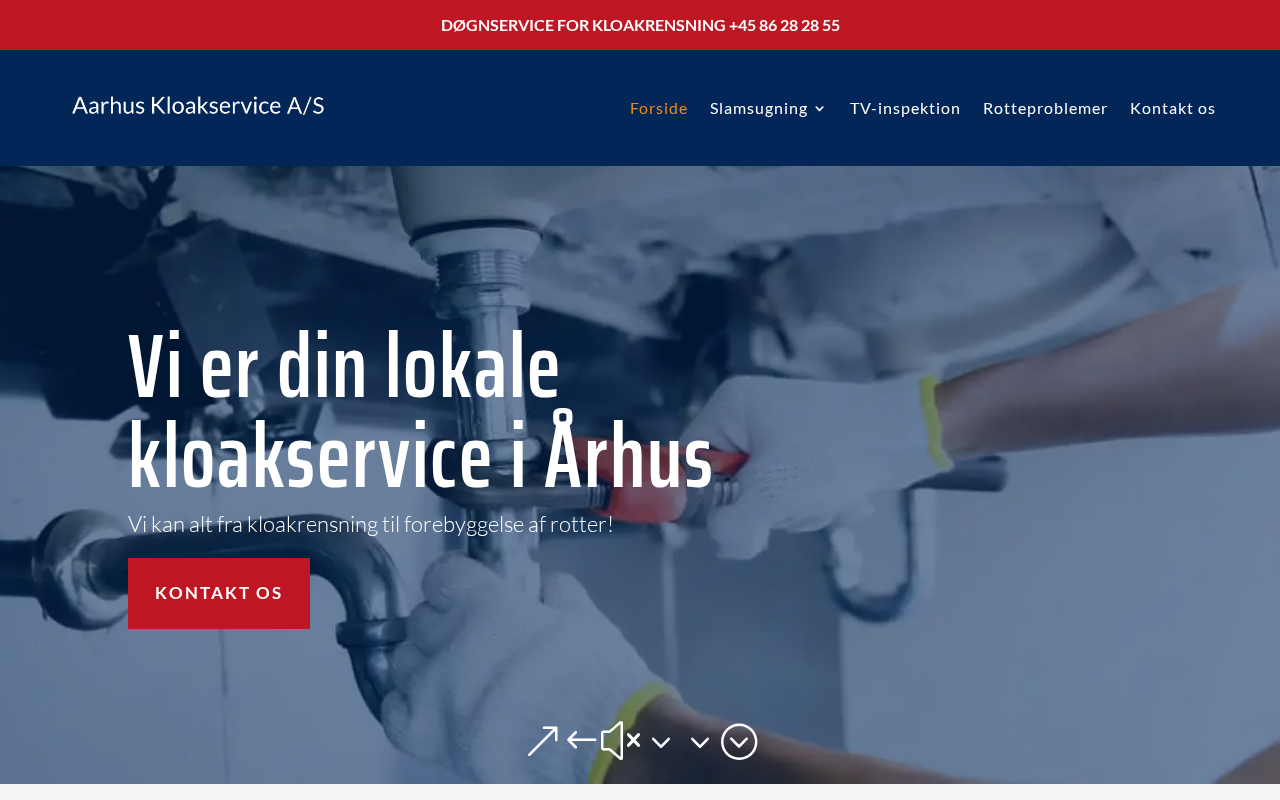Click the Aarhus Kloakservice A/S logo
This screenshot has width=1280, height=800.
click(198, 105)
